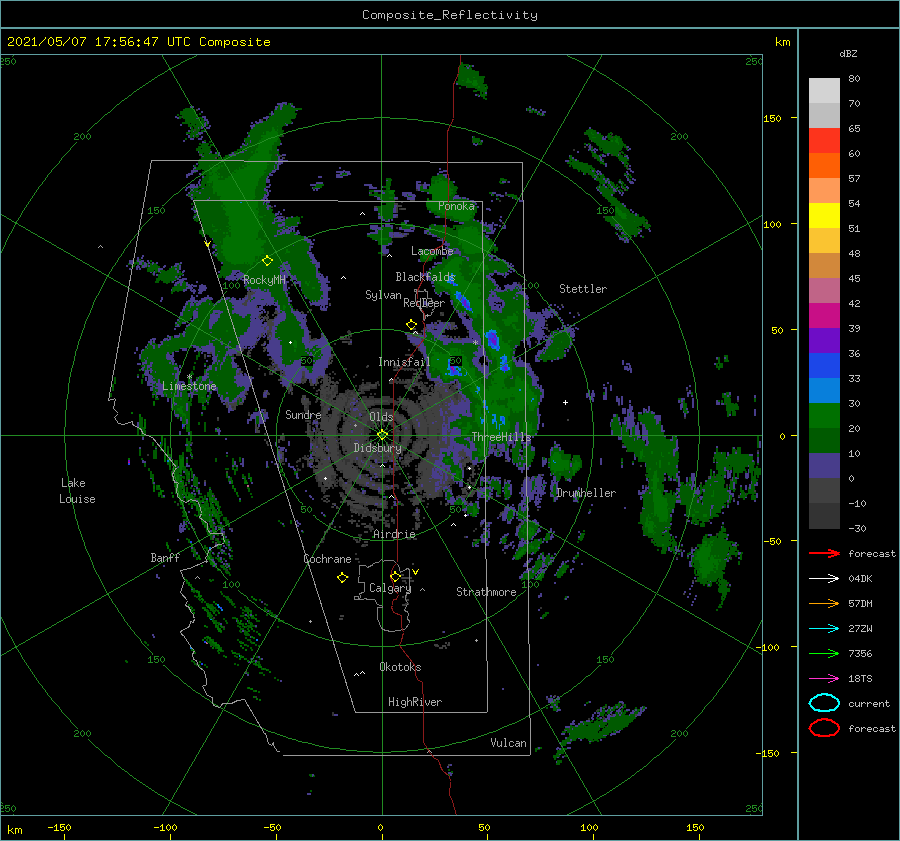This screenshot has width=900, height=841.
Task: Click the Calgary city label
Action: click(390, 588)
